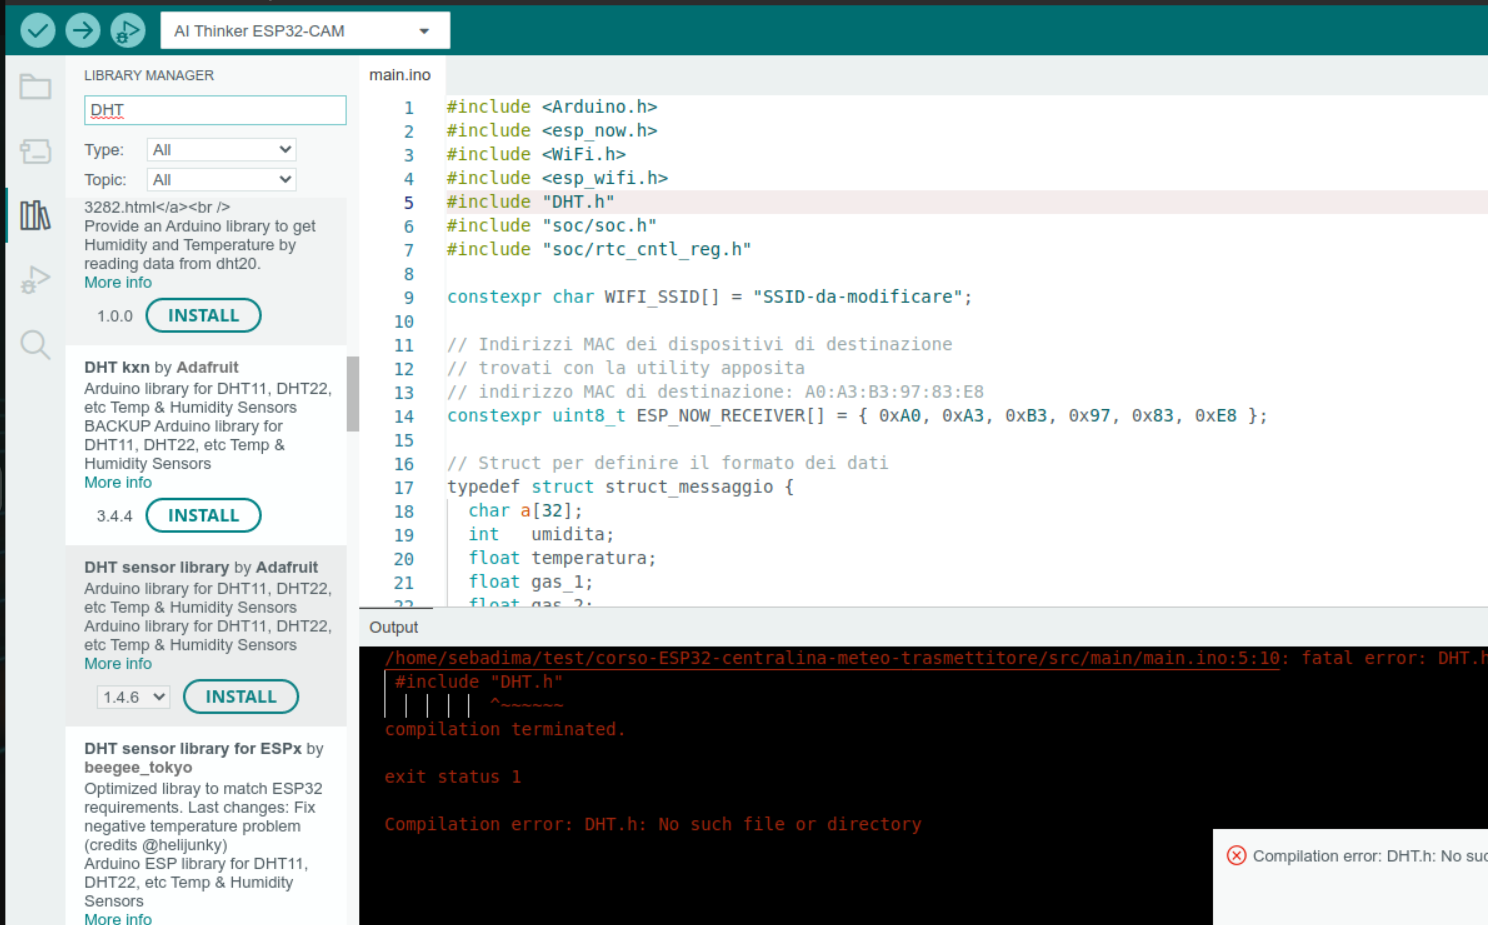Image resolution: width=1488 pixels, height=925 pixels.
Task: Click the Output panel header
Action: (x=394, y=627)
